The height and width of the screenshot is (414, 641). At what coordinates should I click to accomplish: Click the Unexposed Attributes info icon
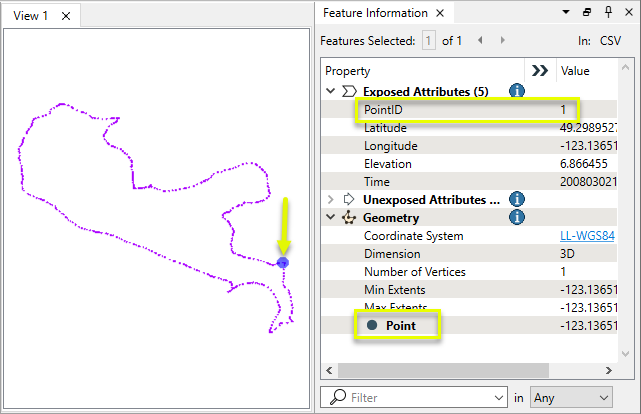tap(517, 199)
